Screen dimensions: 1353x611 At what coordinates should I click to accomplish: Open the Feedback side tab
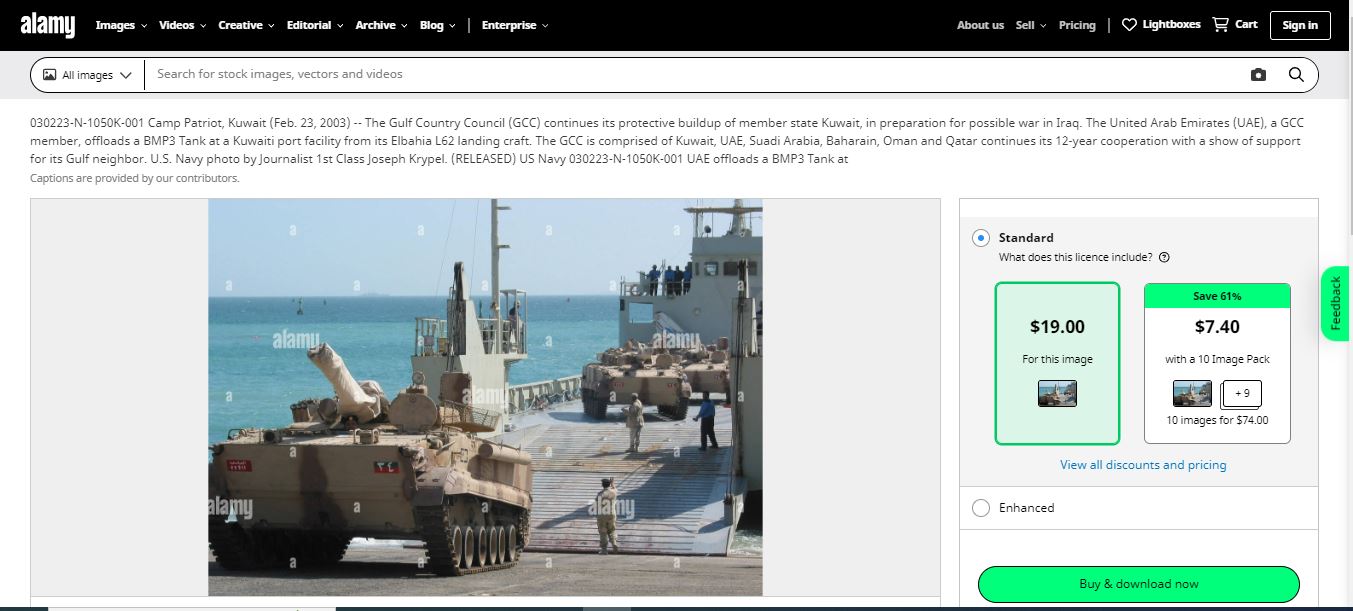[1335, 303]
